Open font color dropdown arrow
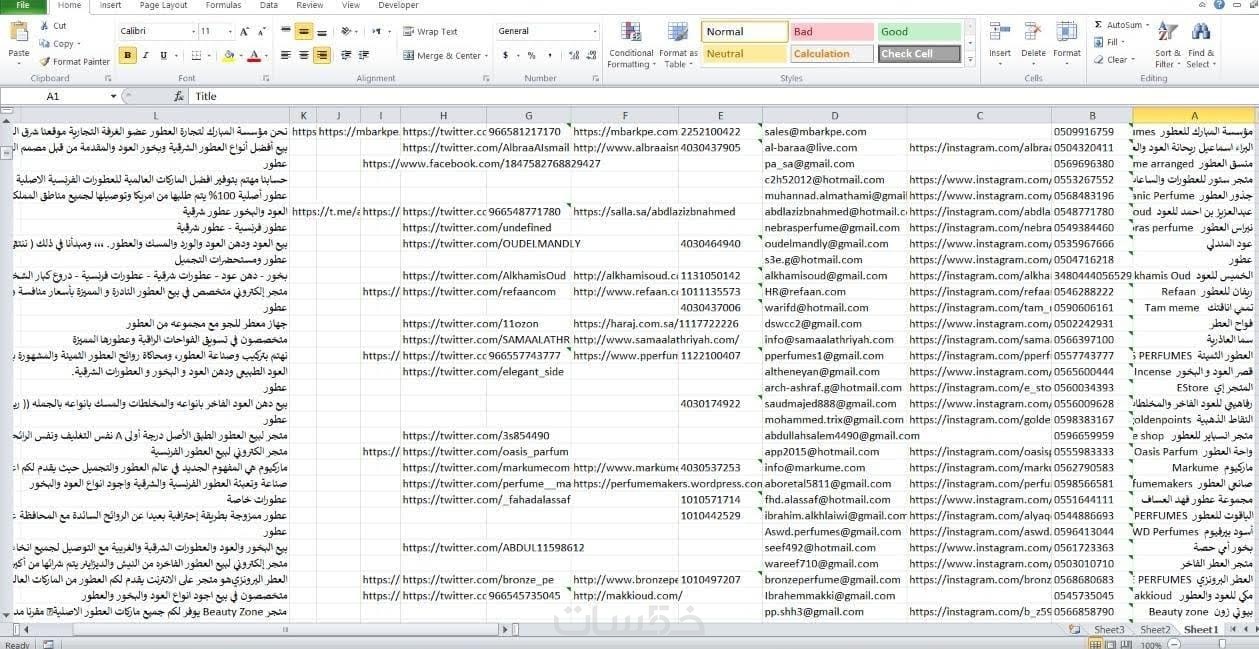Image resolution: width=1259 pixels, height=649 pixels. click(265, 56)
